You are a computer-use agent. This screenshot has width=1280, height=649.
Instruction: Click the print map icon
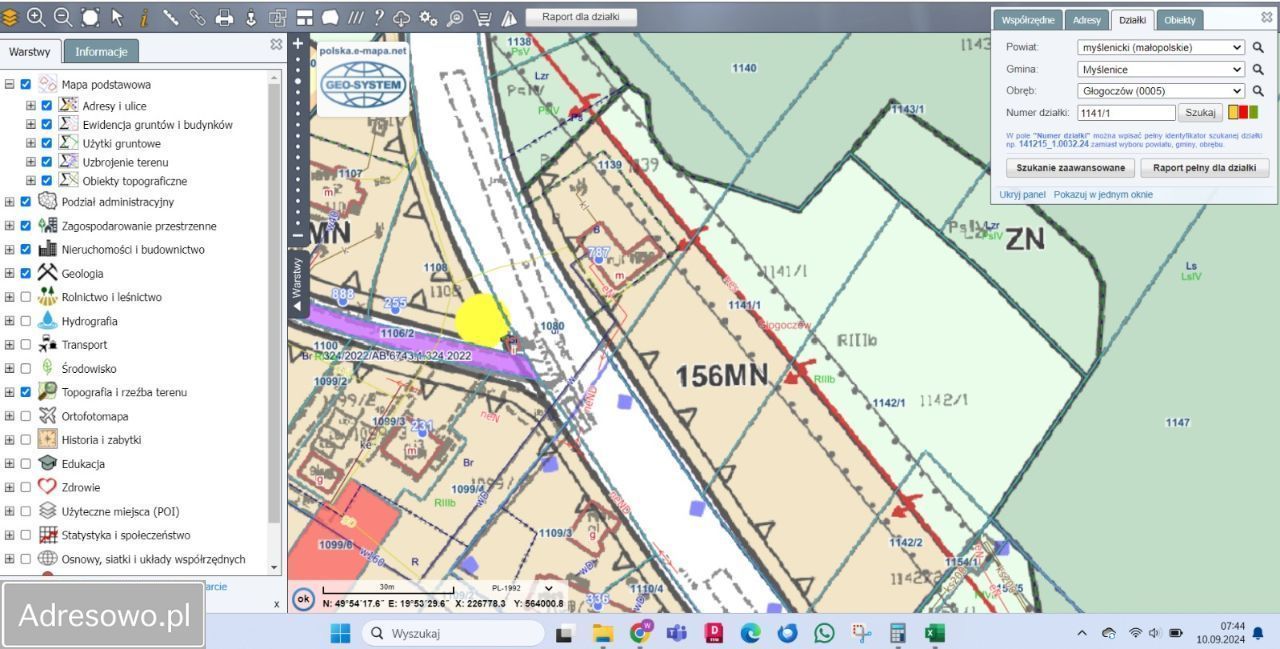pyautogui.click(x=224, y=17)
